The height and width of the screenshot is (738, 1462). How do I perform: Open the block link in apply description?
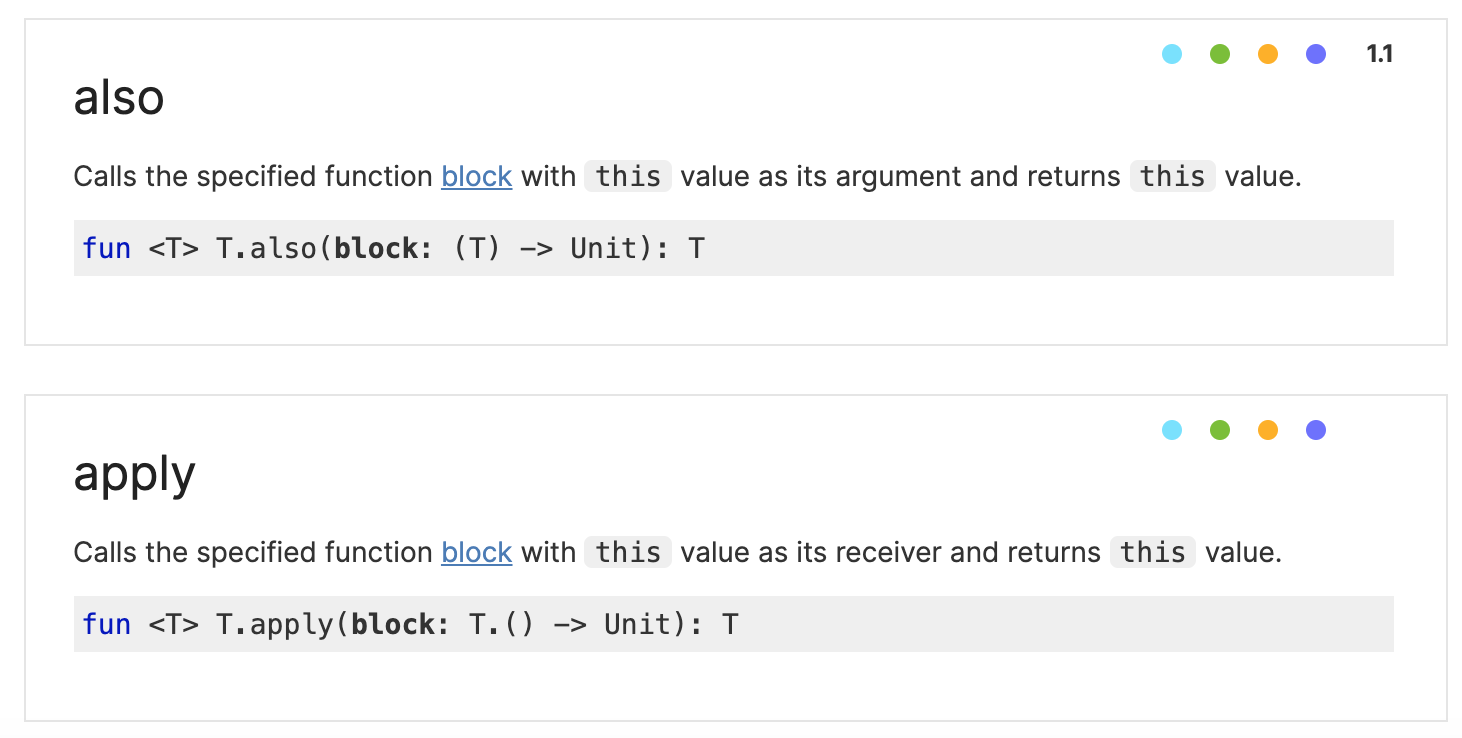click(x=477, y=553)
